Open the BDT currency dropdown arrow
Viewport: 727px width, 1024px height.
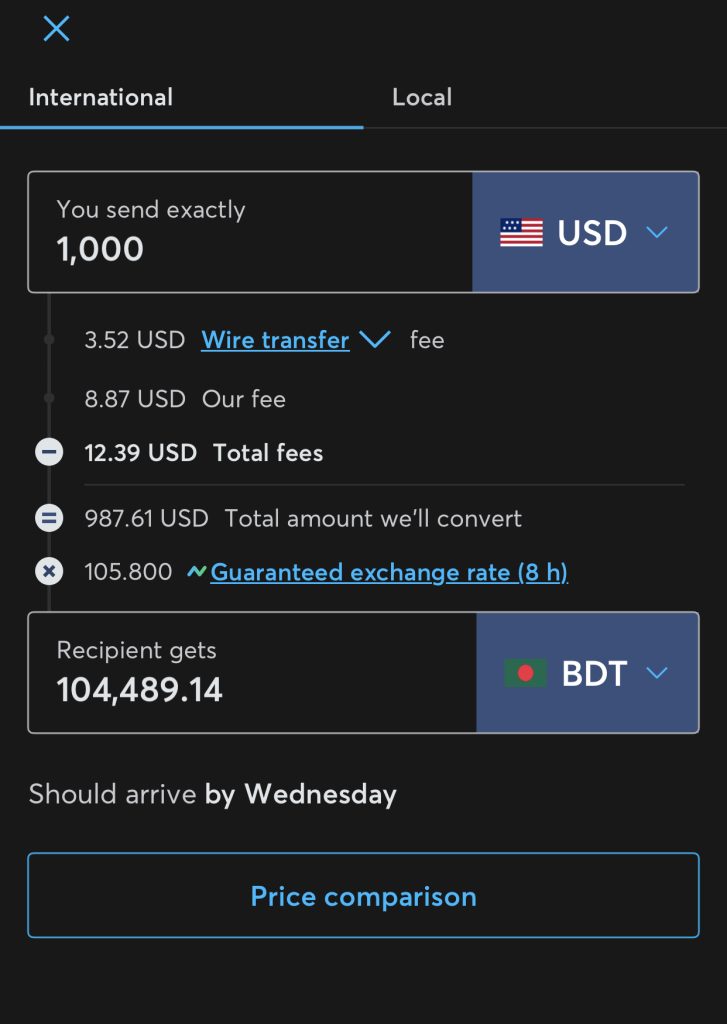click(656, 673)
